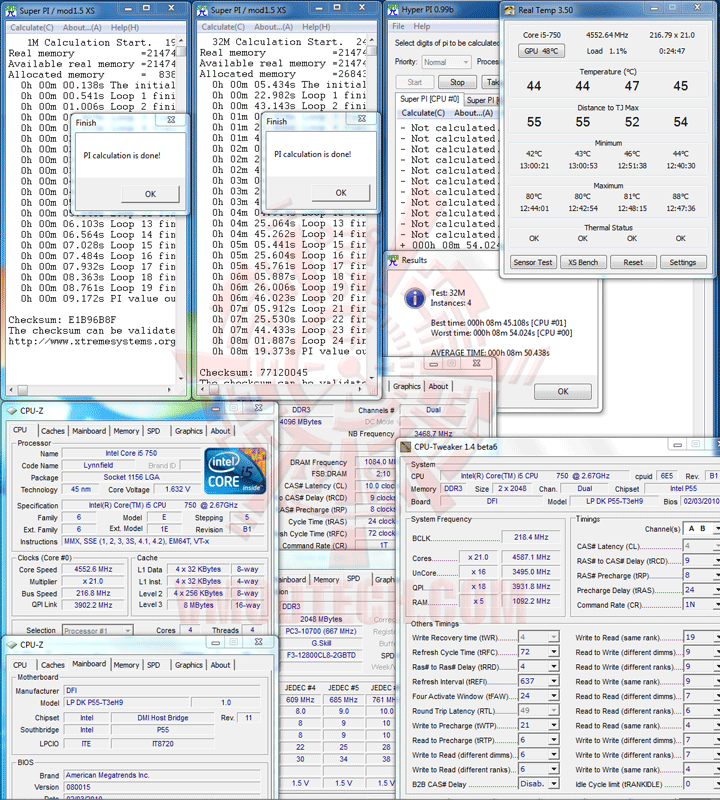Expand Ras# to Ras# Delay (tRRD) dropdown
The image size is (720, 800).
point(554,667)
